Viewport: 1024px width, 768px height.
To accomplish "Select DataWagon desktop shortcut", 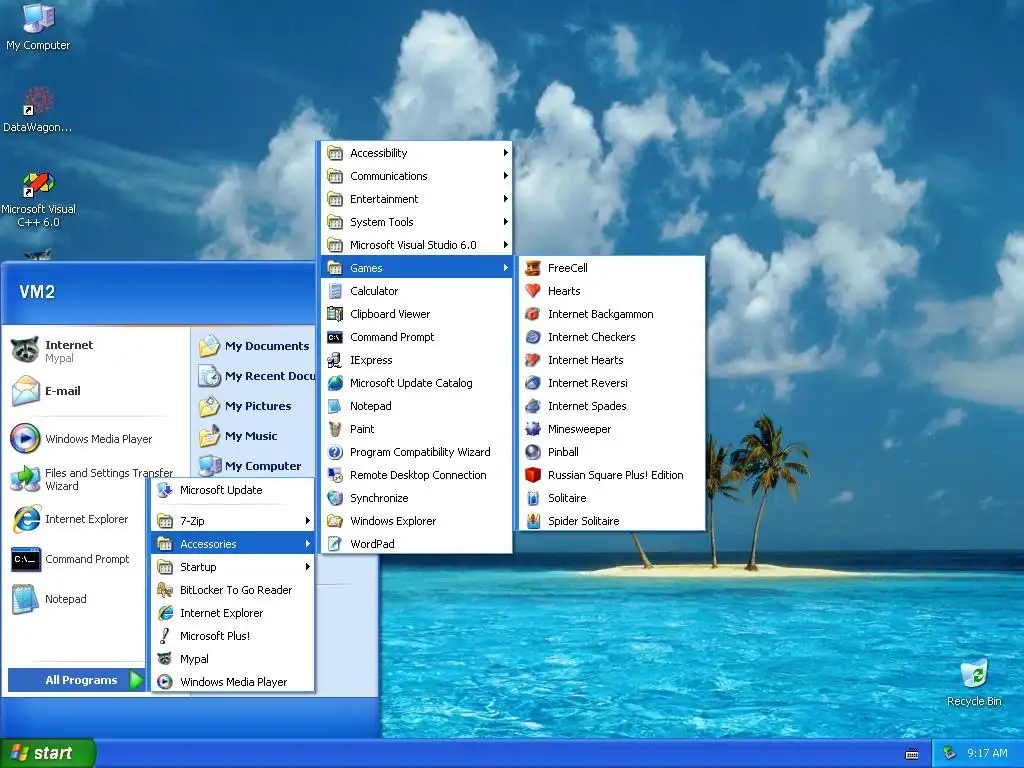I will 38,110.
